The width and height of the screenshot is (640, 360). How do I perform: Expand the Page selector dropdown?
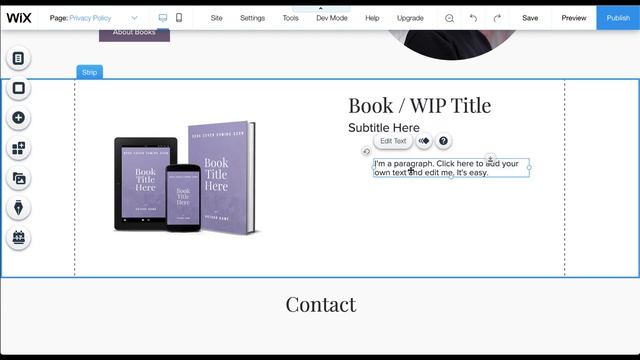[134, 18]
